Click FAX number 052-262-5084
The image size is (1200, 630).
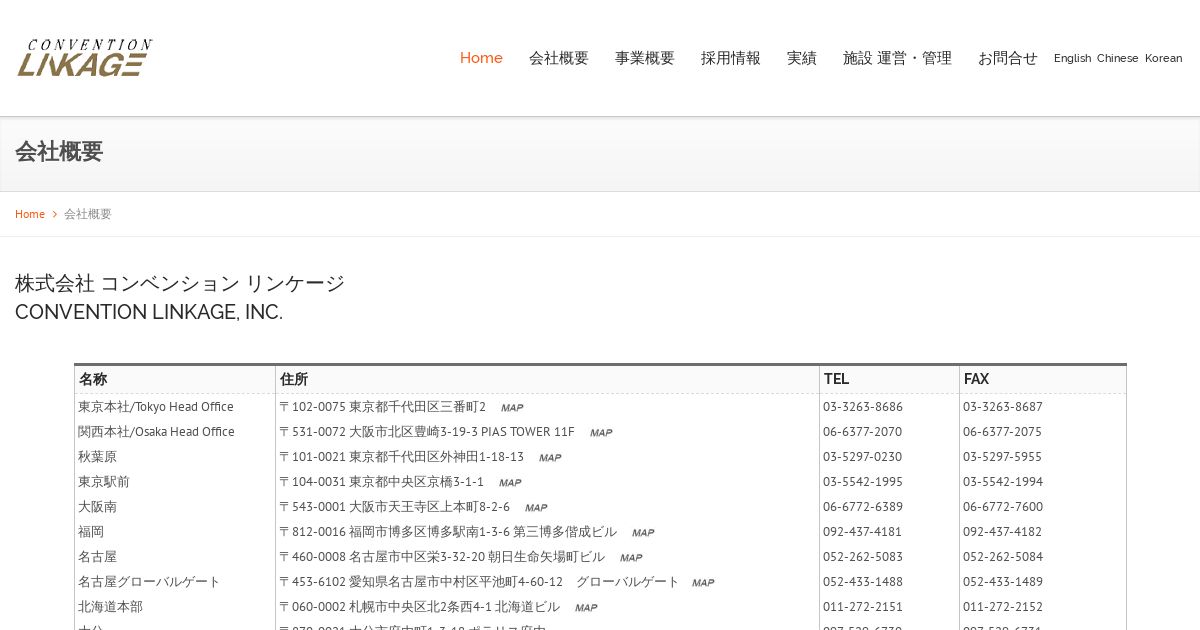[1003, 557]
